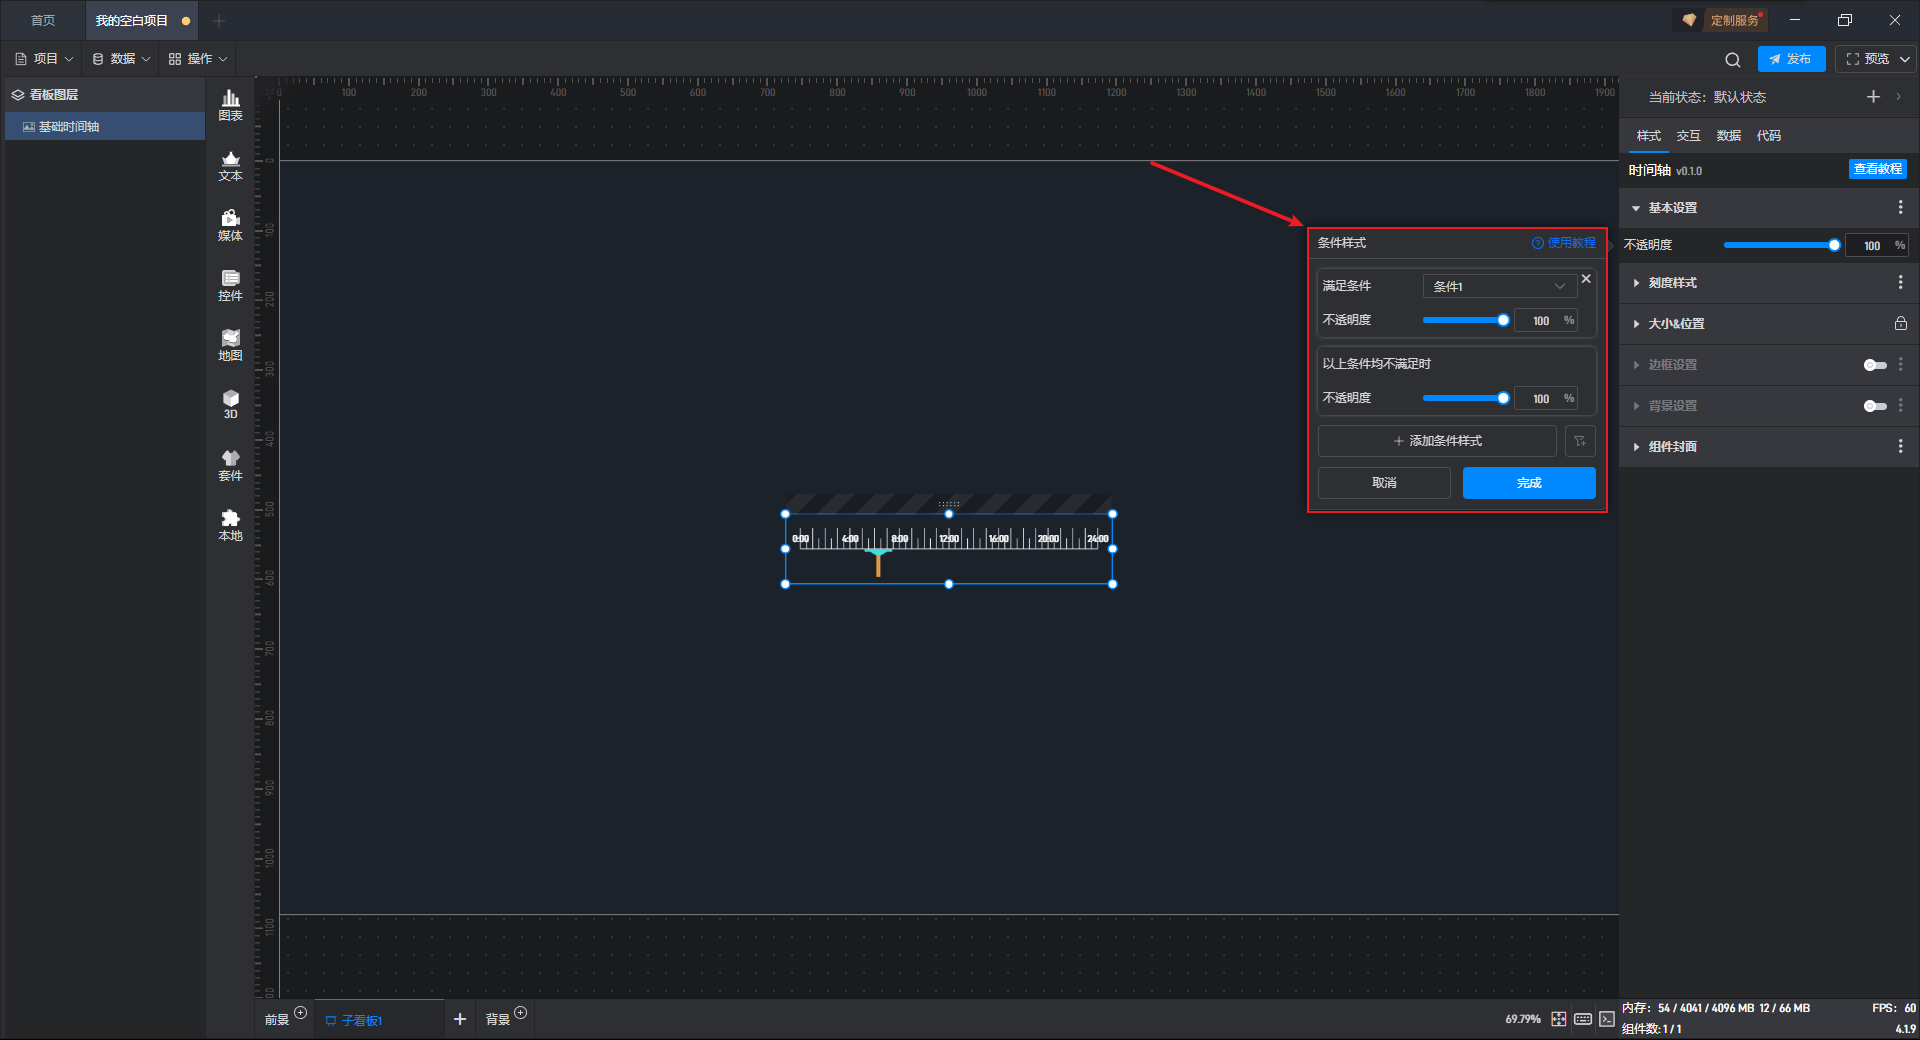Open the 文本 text component panel

tap(230, 166)
